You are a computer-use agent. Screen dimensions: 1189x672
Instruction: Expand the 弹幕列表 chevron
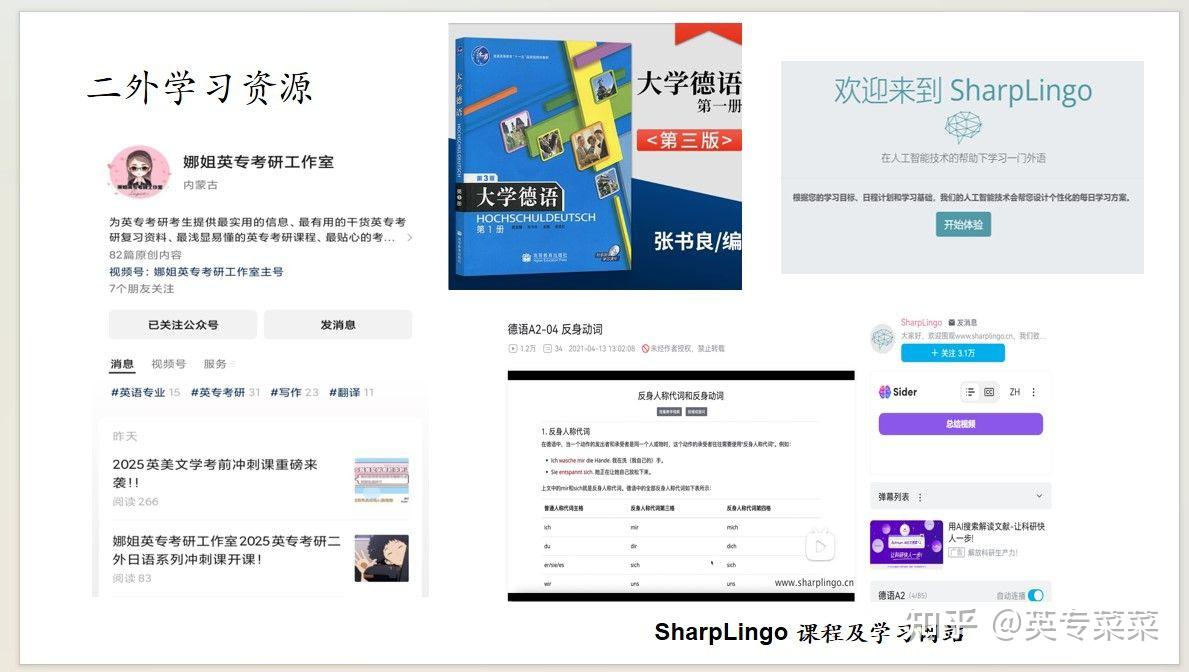pyautogui.click(x=1039, y=496)
